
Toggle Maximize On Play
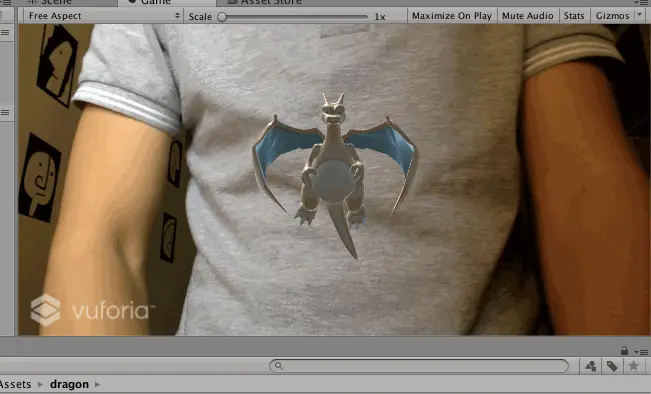point(452,16)
